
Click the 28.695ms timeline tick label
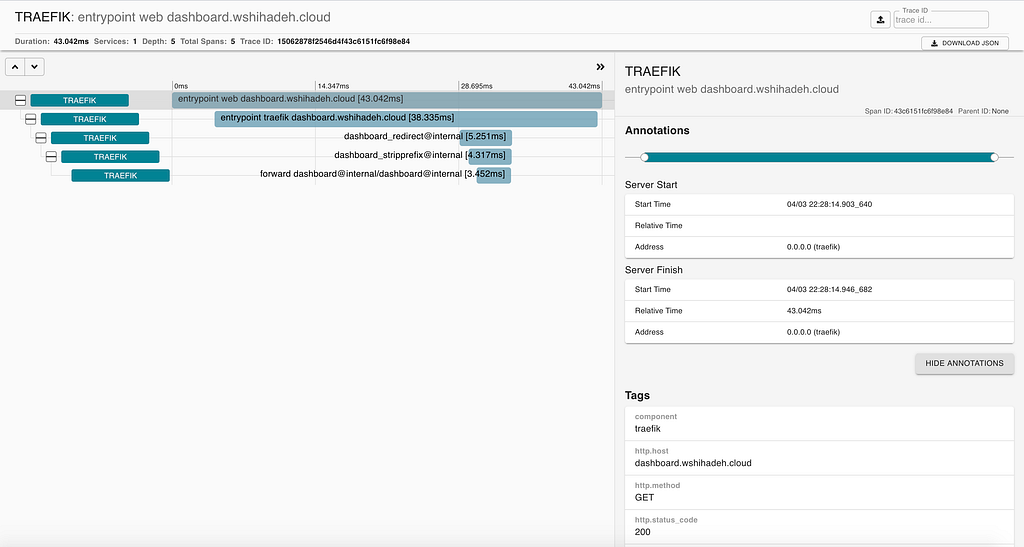[476, 86]
